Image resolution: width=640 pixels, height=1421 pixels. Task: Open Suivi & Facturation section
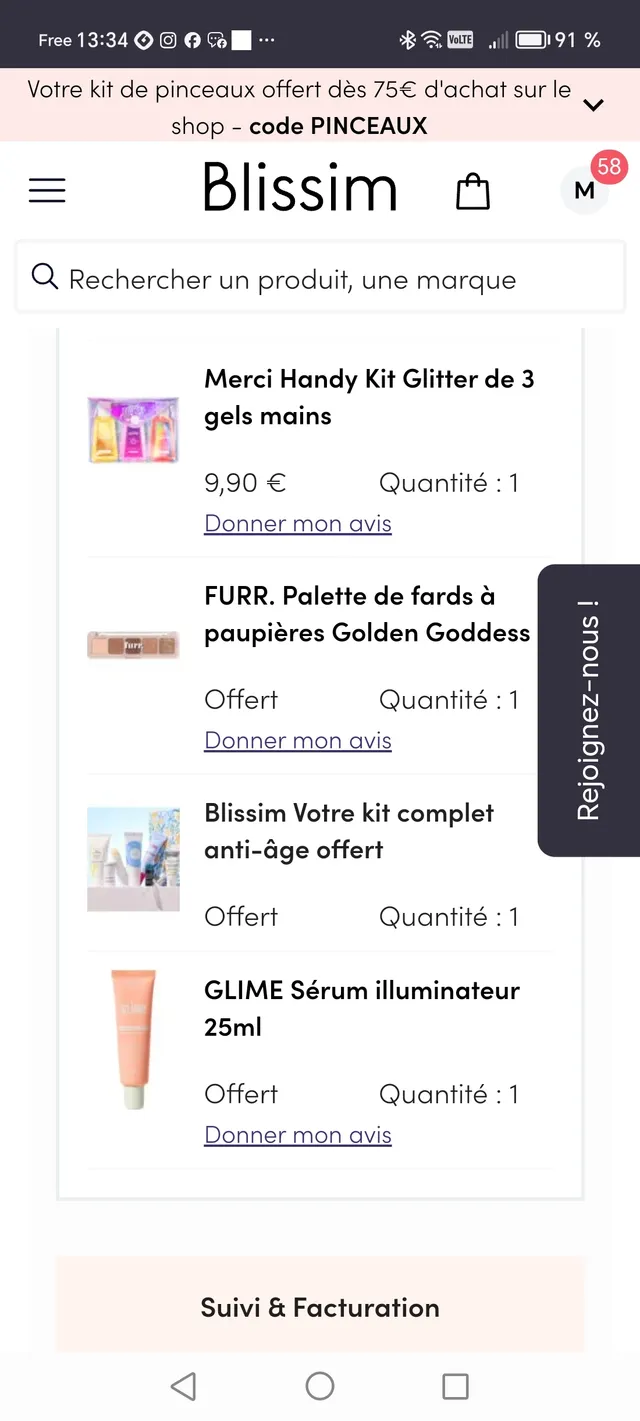tap(320, 1306)
